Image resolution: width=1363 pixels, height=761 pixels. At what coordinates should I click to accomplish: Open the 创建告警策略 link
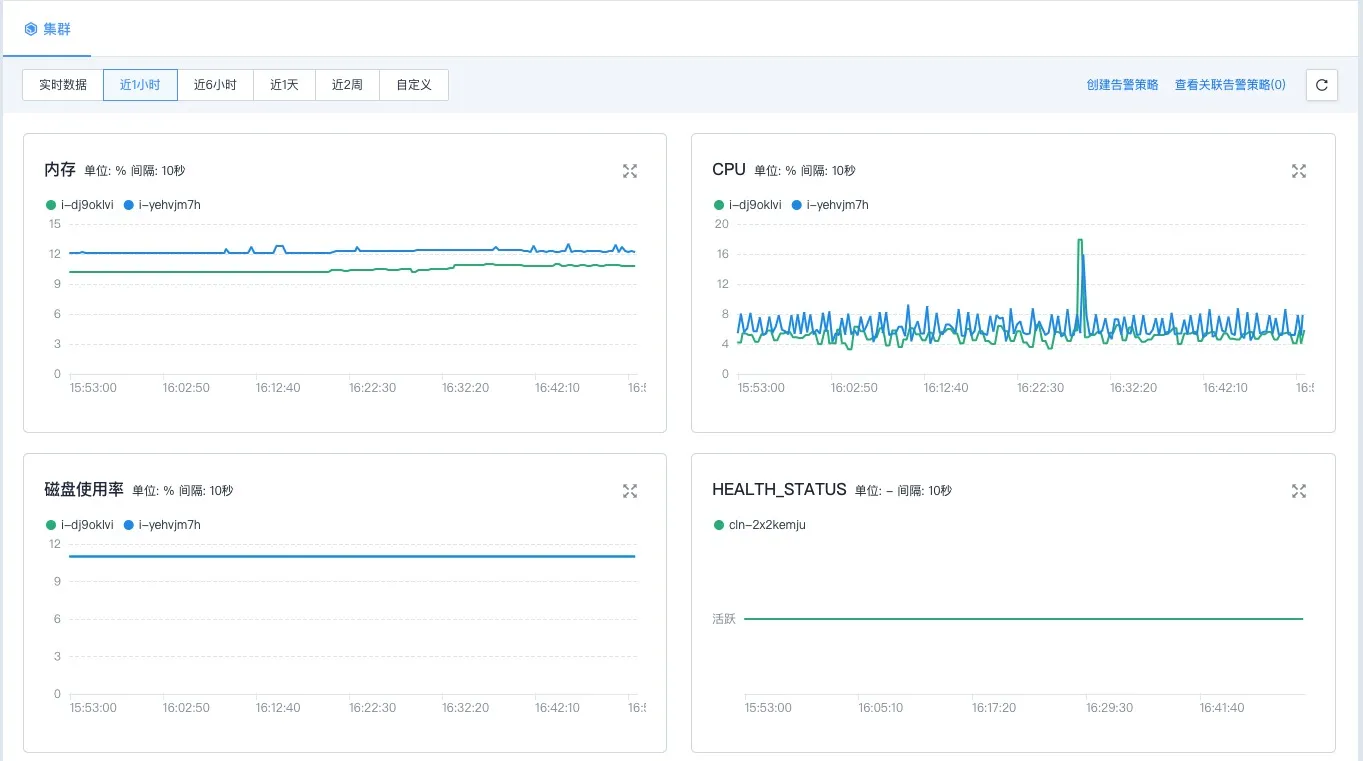pos(1123,85)
